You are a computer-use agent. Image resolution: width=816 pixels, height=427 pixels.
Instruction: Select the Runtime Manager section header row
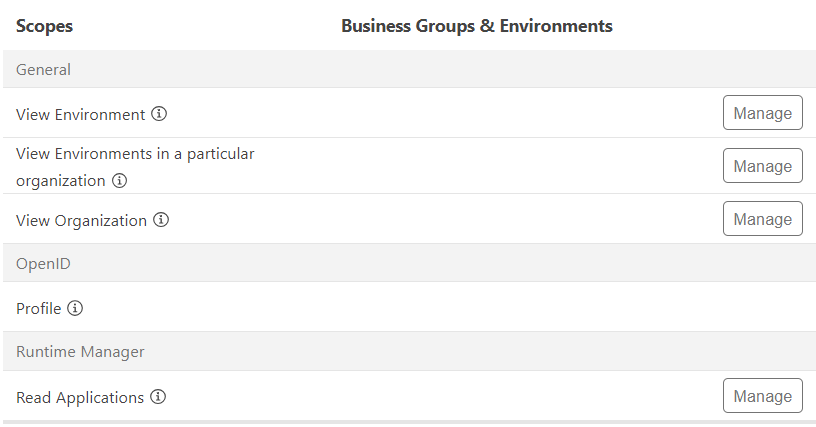click(x=410, y=352)
